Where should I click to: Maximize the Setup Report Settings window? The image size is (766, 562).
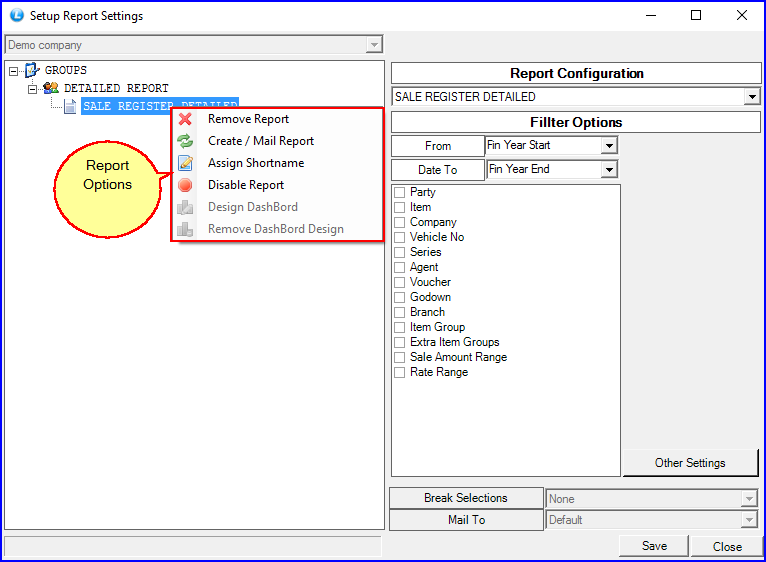point(696,15)
